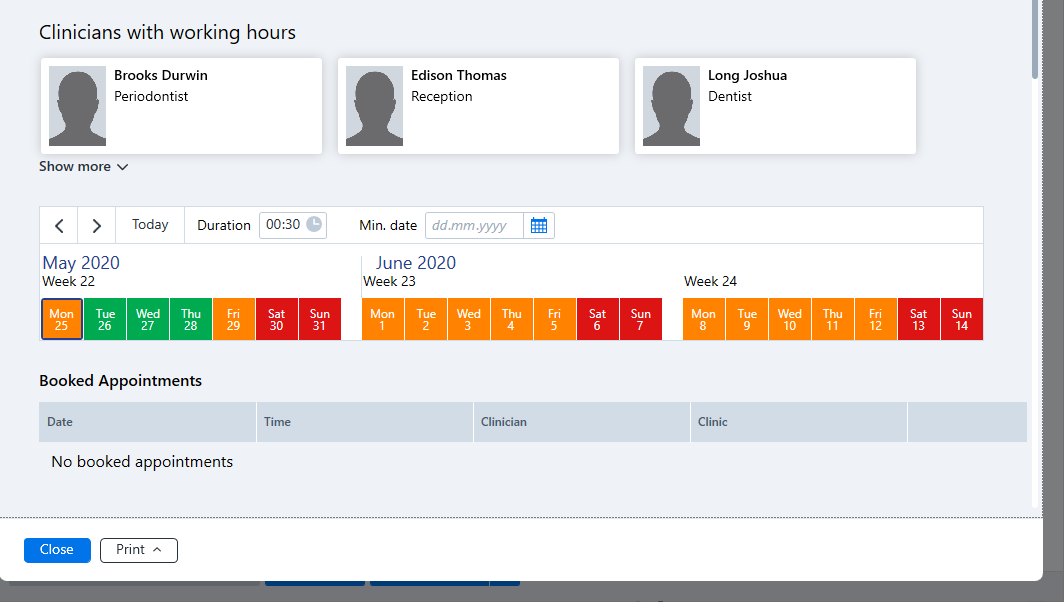The width and height of the screenshot is (1064, 602).
Task: Open the Duration clock picker icon
Action: pos(314,225)
